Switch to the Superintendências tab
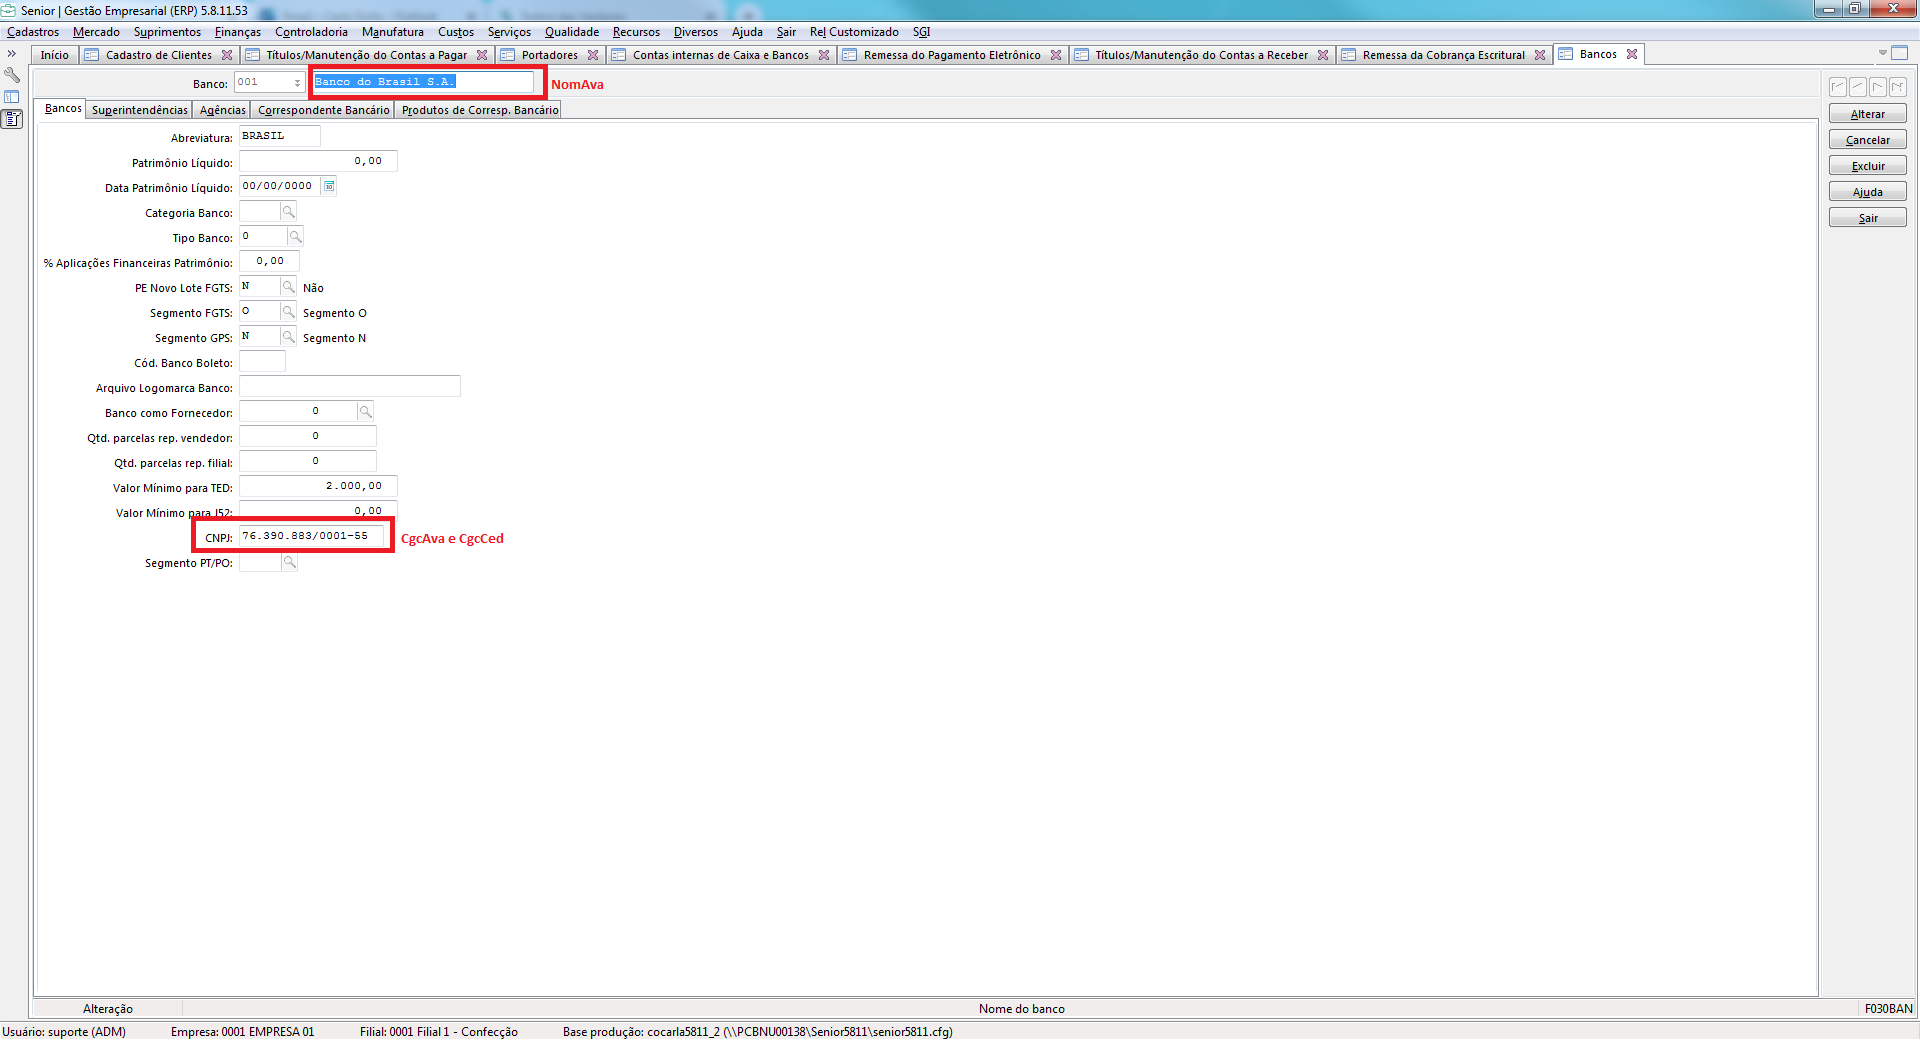The width and height of the screenshot is (1920, 1040). [140, 110]
